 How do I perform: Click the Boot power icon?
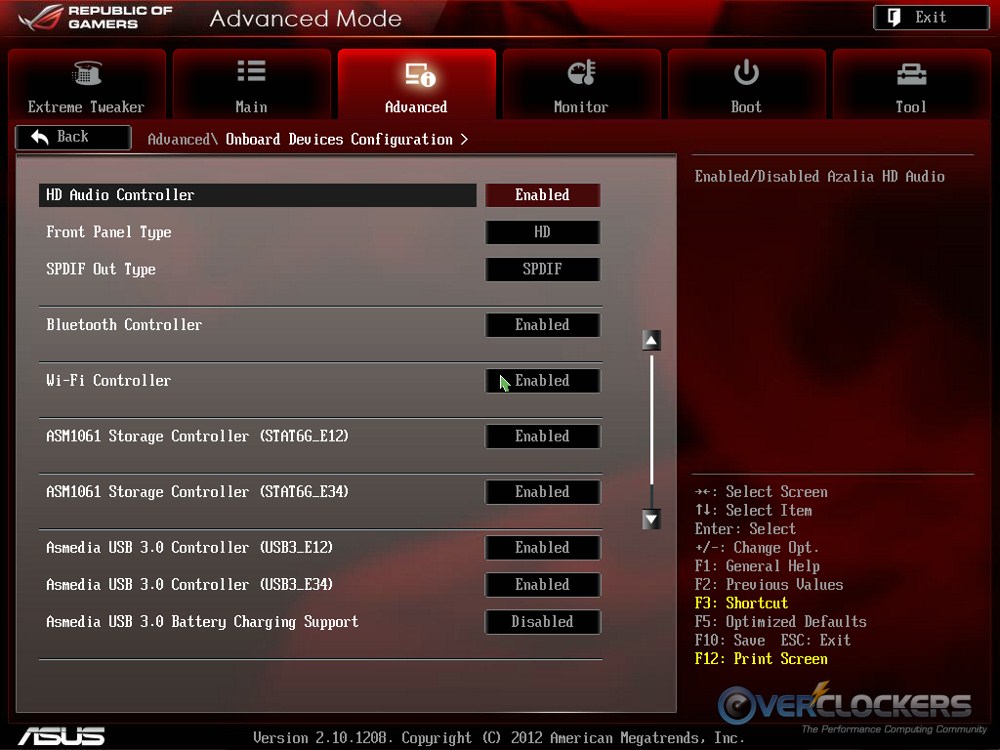coord(746,73)
